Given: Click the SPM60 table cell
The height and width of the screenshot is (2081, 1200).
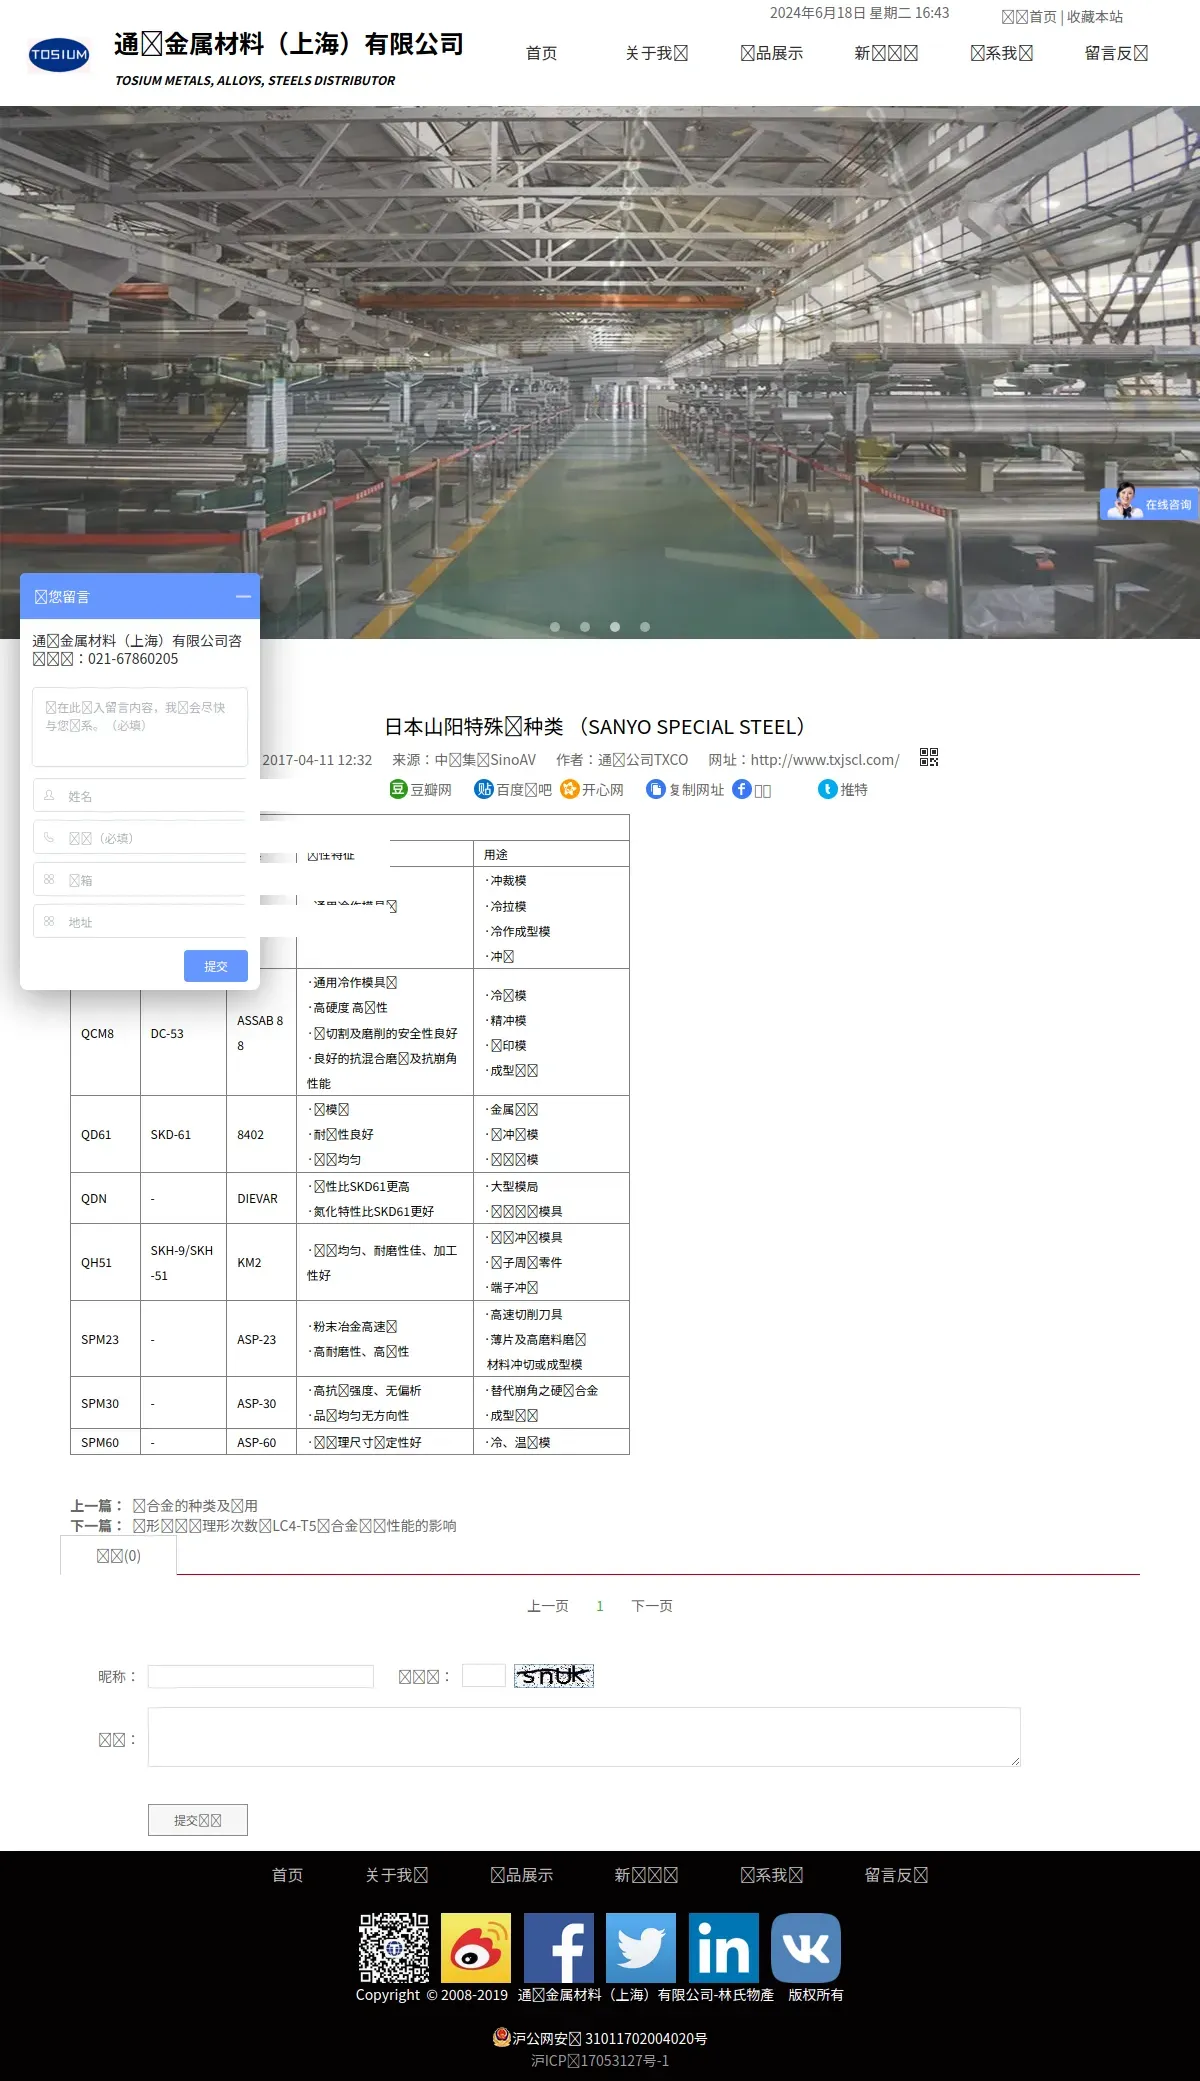Looking at the screenshot, I should click(x=105, y=1442).
